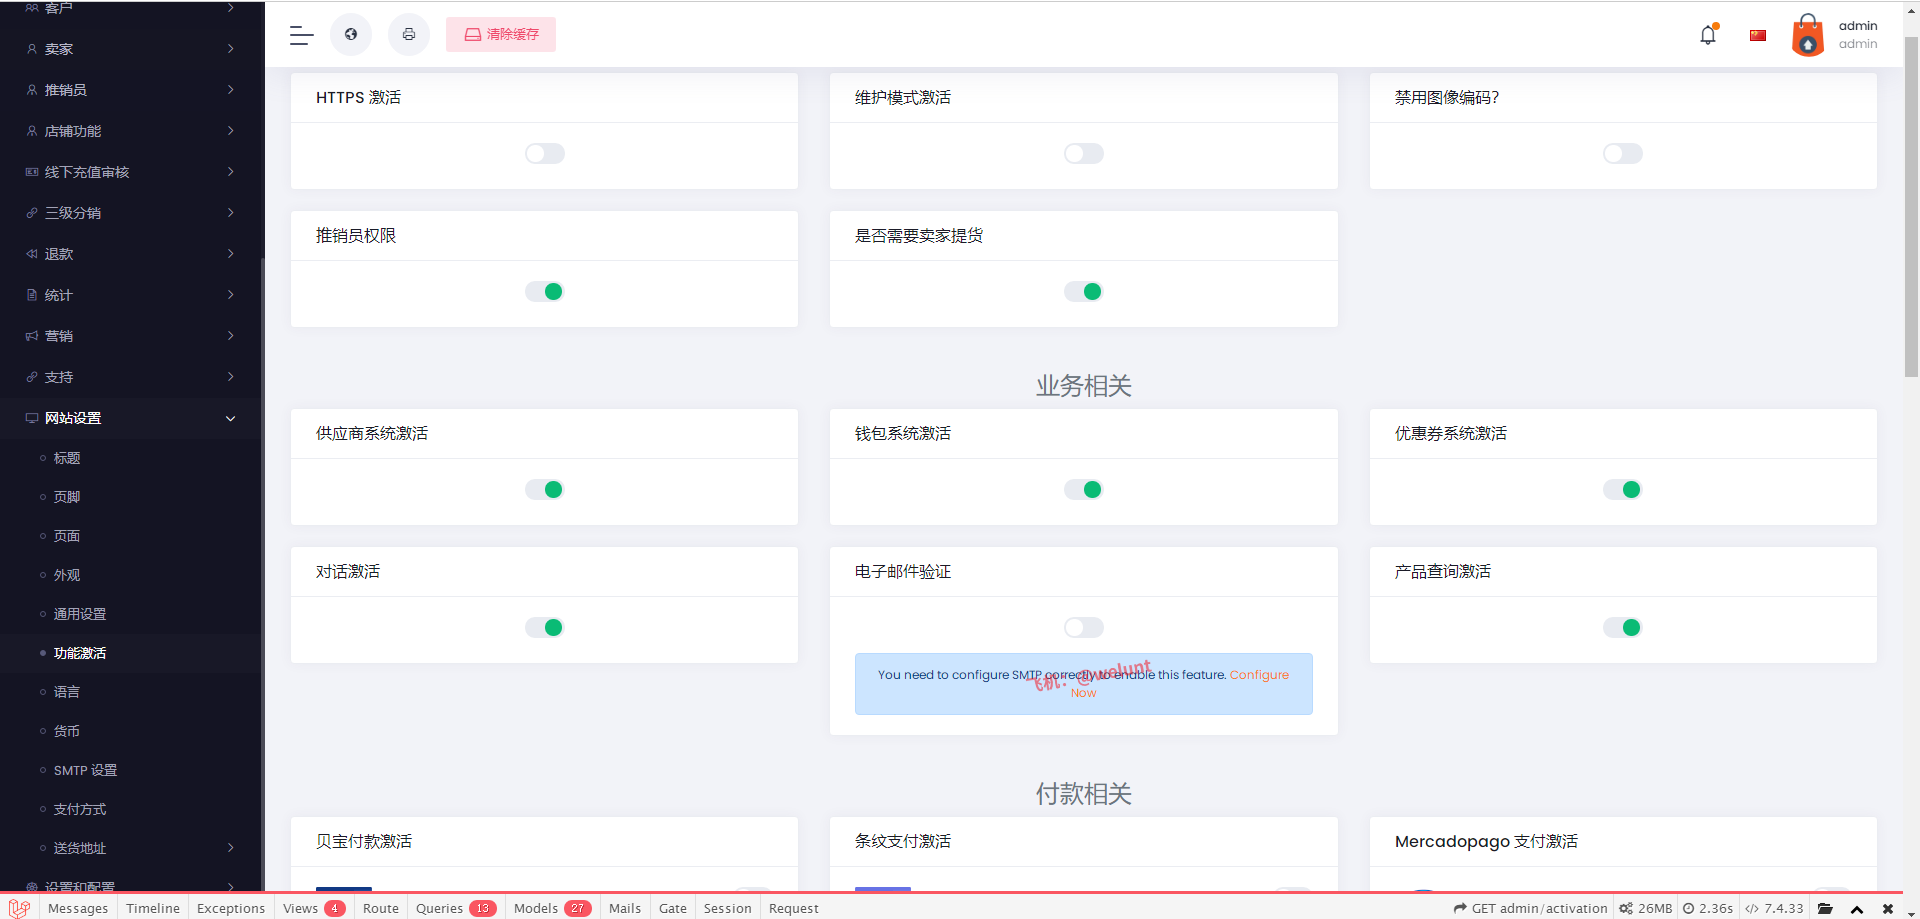
Task: Open SMTP 设置 sidebar item
Action: 131,770
